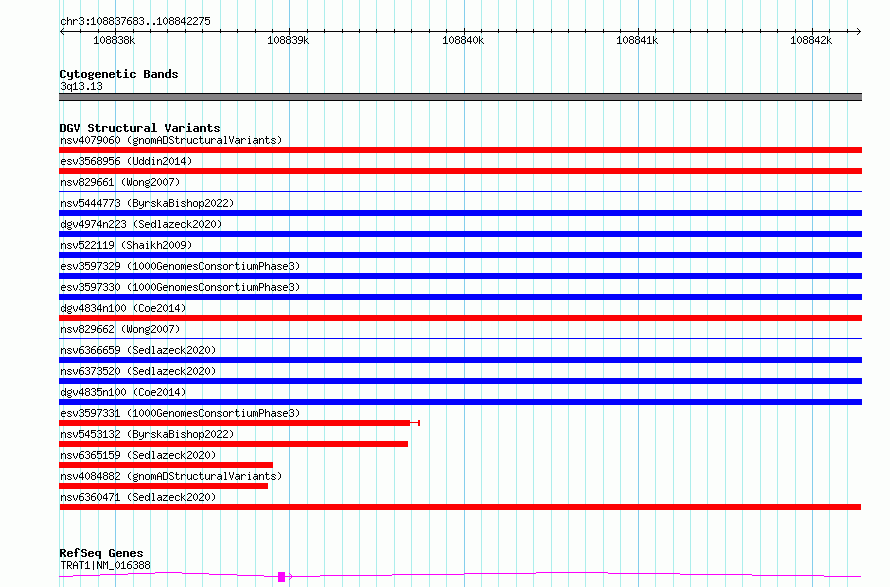Click the 108842k ruler position label
This screenshot has height=587, width=890.
point(811,40)
